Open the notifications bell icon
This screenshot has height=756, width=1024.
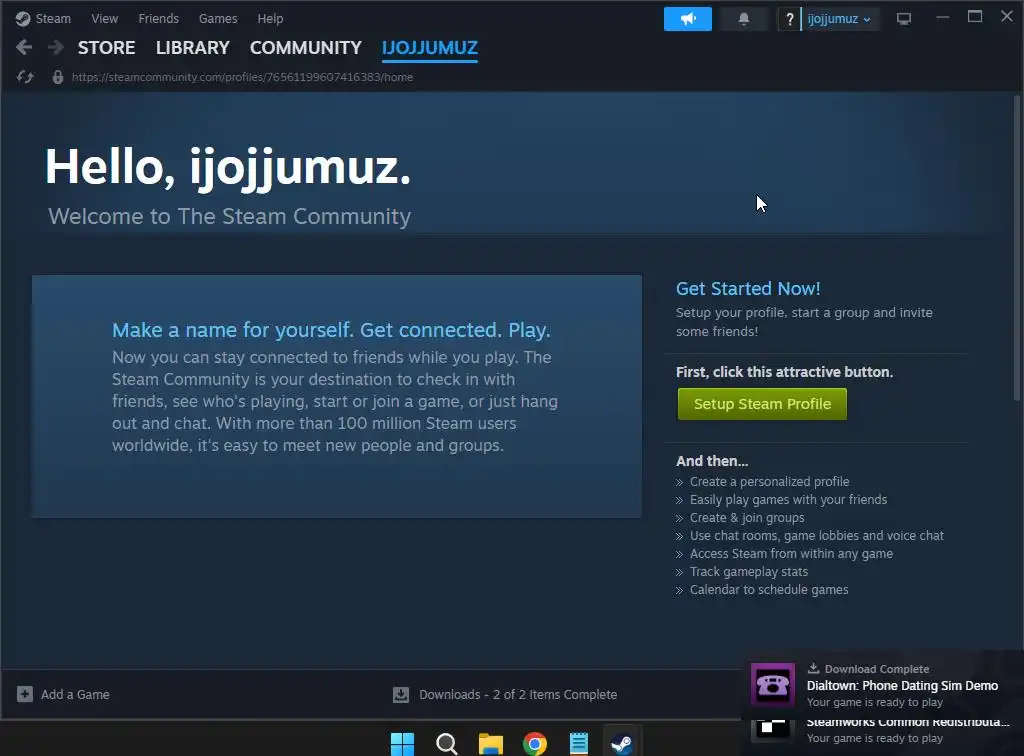click(743, 19)
